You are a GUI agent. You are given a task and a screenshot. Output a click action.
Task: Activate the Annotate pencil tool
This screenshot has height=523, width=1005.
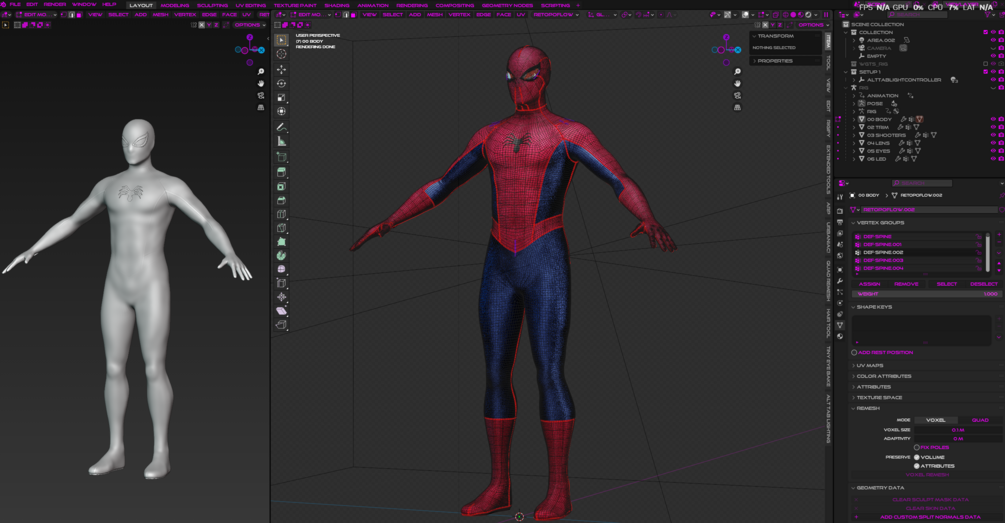coord(281,127)
